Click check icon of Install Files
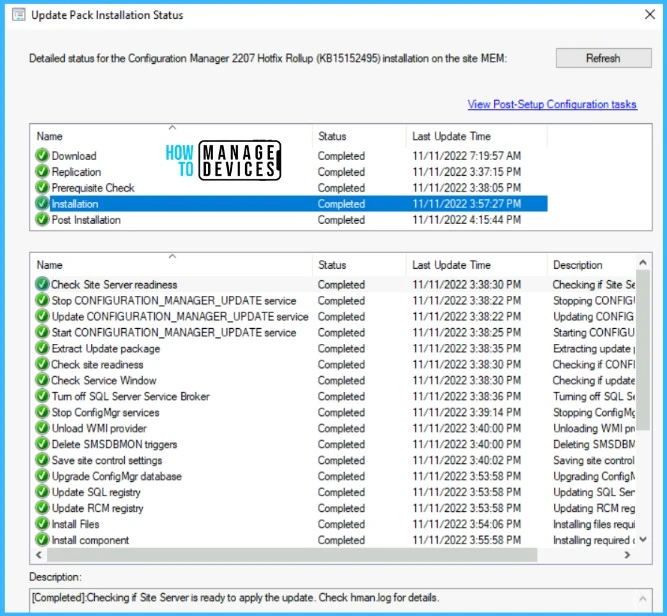Viewport: 667px width, 616px height. pyautogui.click(x=42, y=524)
